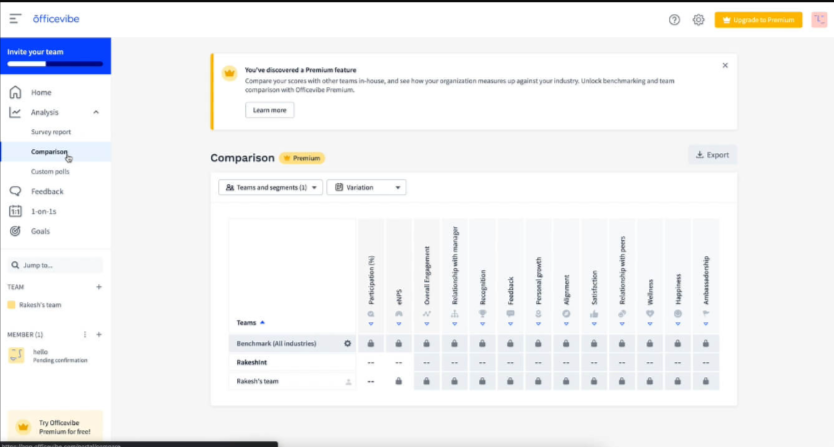Image resolution: width=834 pixels, height=447 pixels.
Task: Open the Variation dropdown
Action: pos(366,187)
